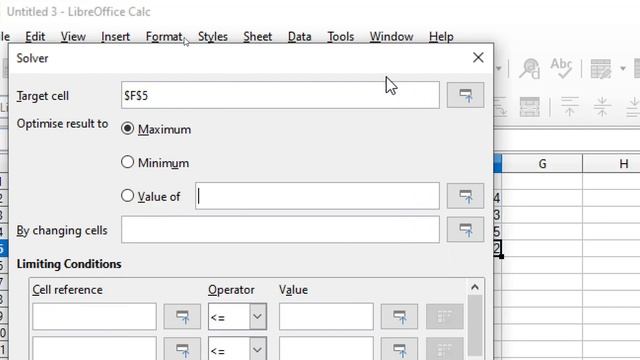Open Format menu
Viewport: 640px width, 360px height.
(164, 37)
